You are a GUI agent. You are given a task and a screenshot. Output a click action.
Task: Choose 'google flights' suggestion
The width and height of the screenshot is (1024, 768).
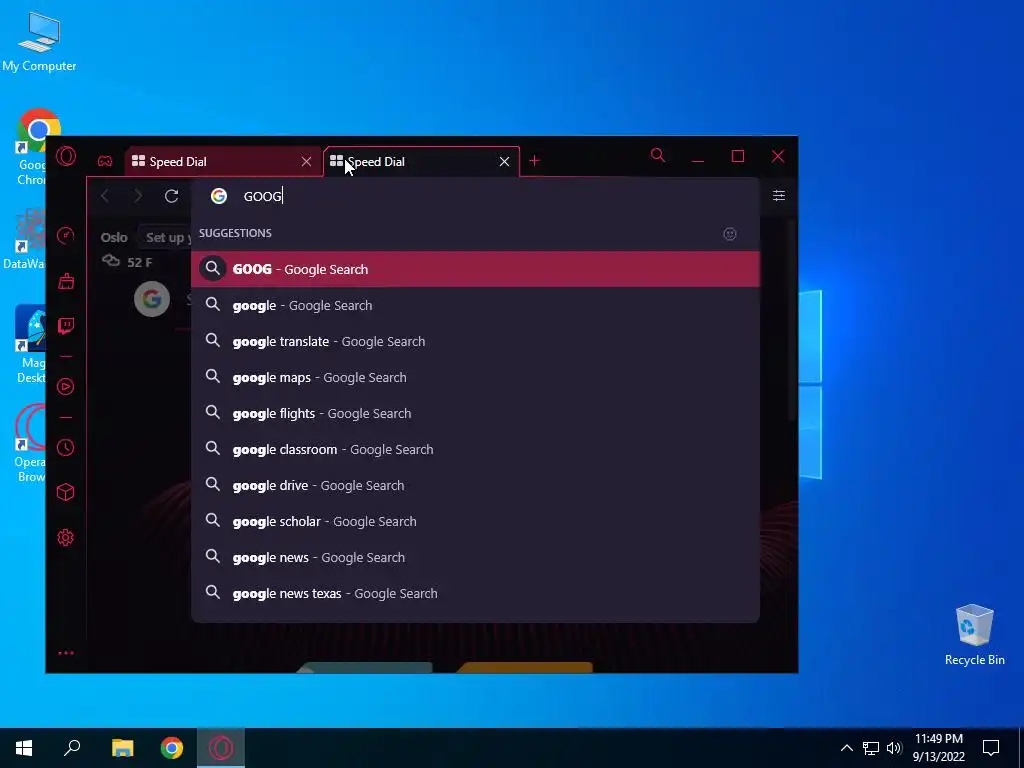click(475, 413)
